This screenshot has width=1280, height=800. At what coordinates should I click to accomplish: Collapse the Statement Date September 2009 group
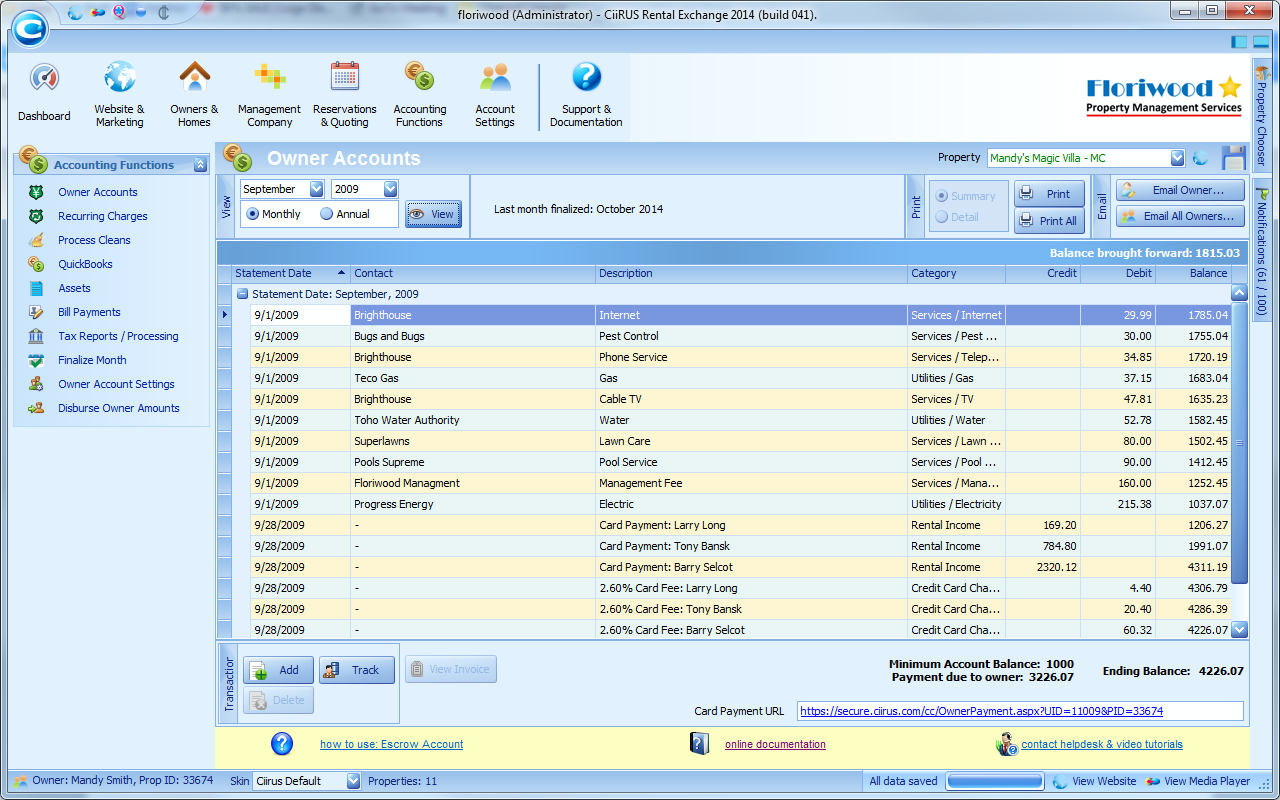242,294
